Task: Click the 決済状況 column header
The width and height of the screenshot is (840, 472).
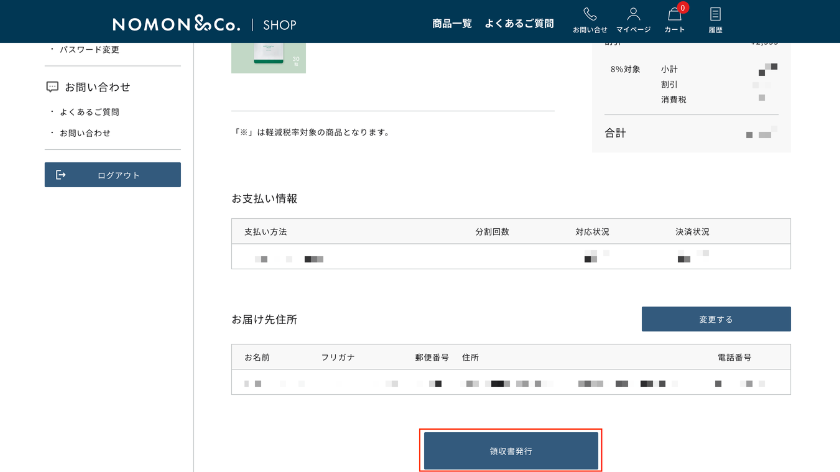Action: (692, 232)
